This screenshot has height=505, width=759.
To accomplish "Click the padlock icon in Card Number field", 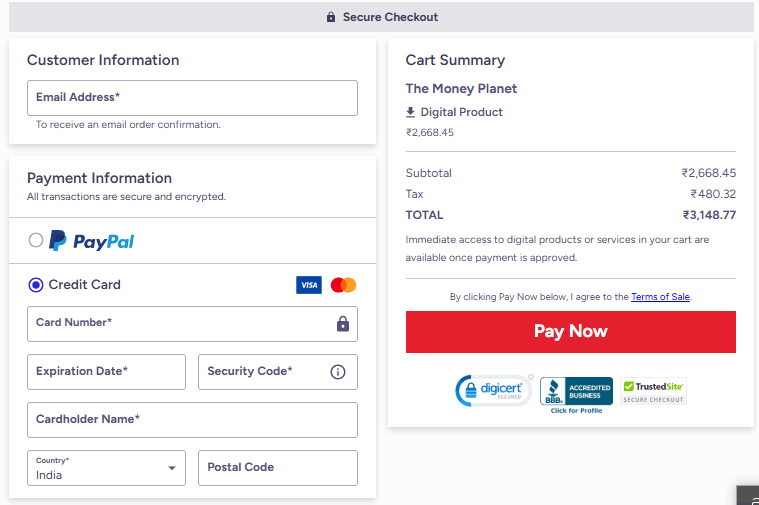I will click(x=343, y=324).
